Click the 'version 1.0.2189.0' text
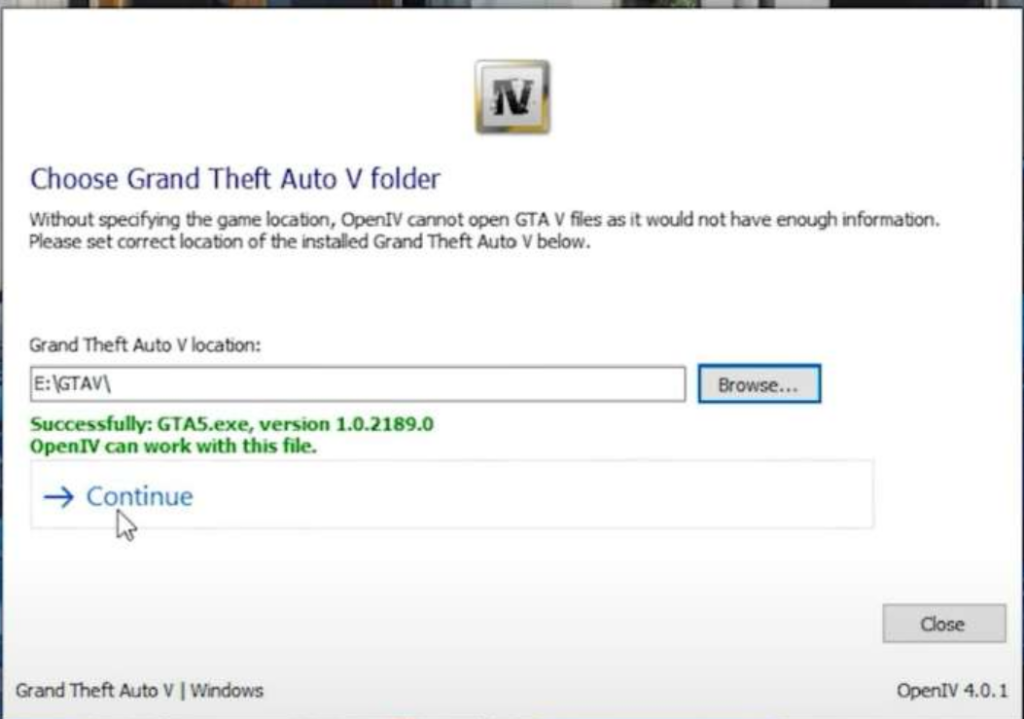1024x719 pixels. 372,424
